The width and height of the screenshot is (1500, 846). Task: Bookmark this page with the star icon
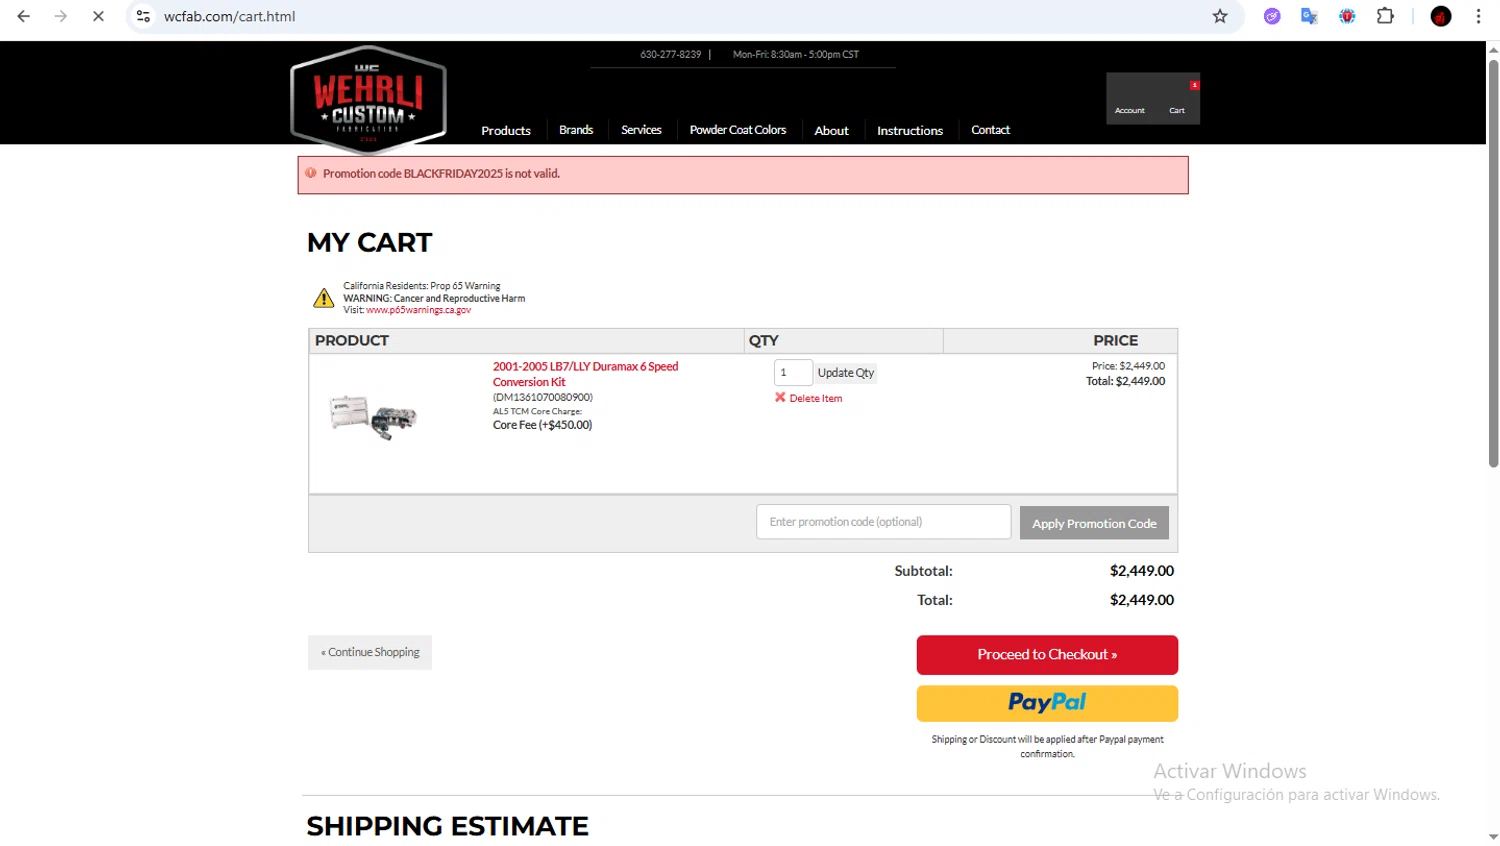pyautogui.click(x=1220, y=16)
